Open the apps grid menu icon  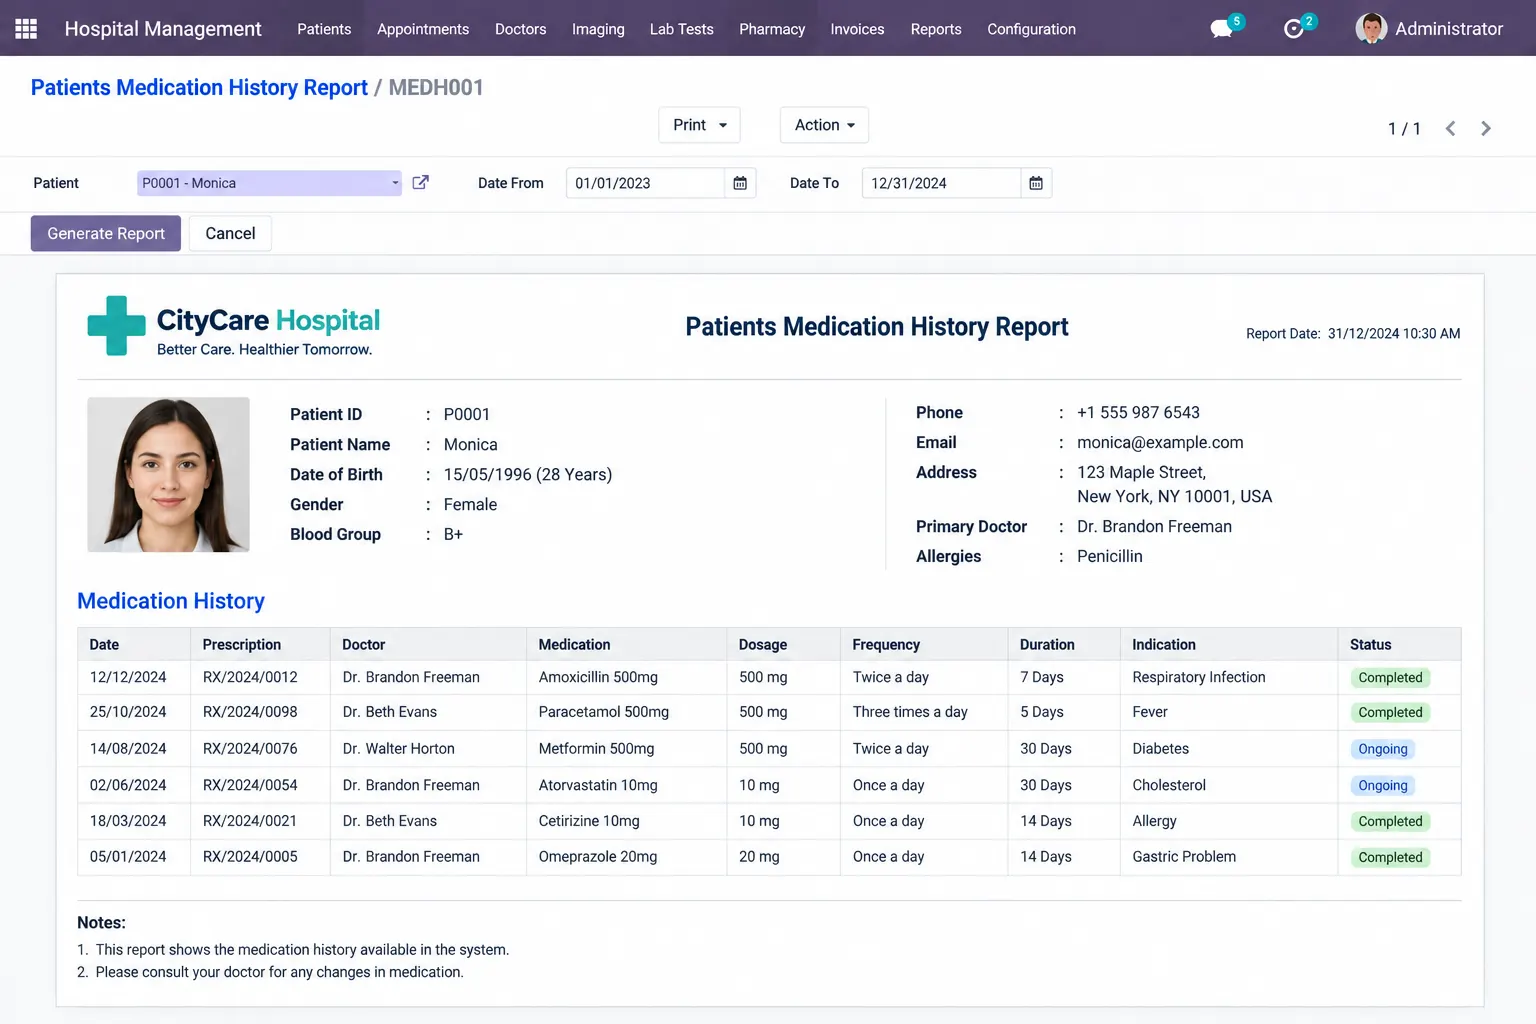pos(26,29)
